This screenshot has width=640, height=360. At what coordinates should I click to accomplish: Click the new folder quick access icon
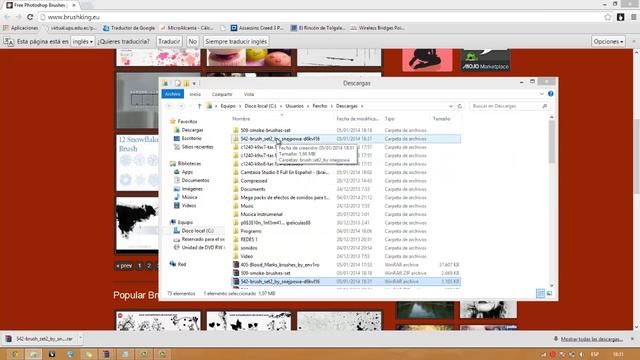pos(187,83)
